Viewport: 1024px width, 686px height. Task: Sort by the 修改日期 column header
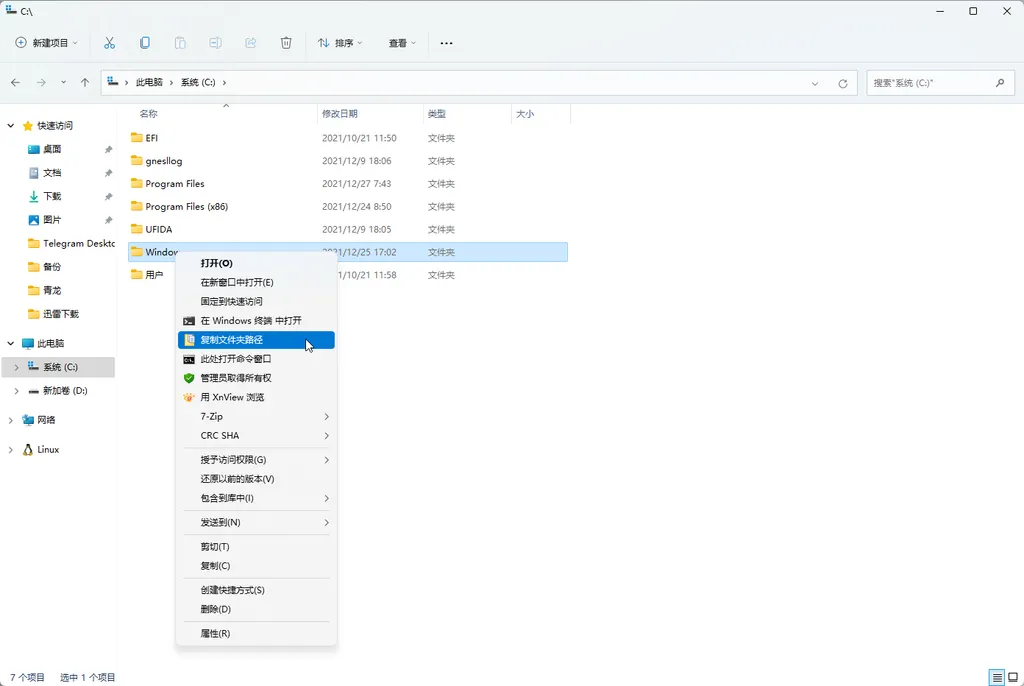[340, 114]
